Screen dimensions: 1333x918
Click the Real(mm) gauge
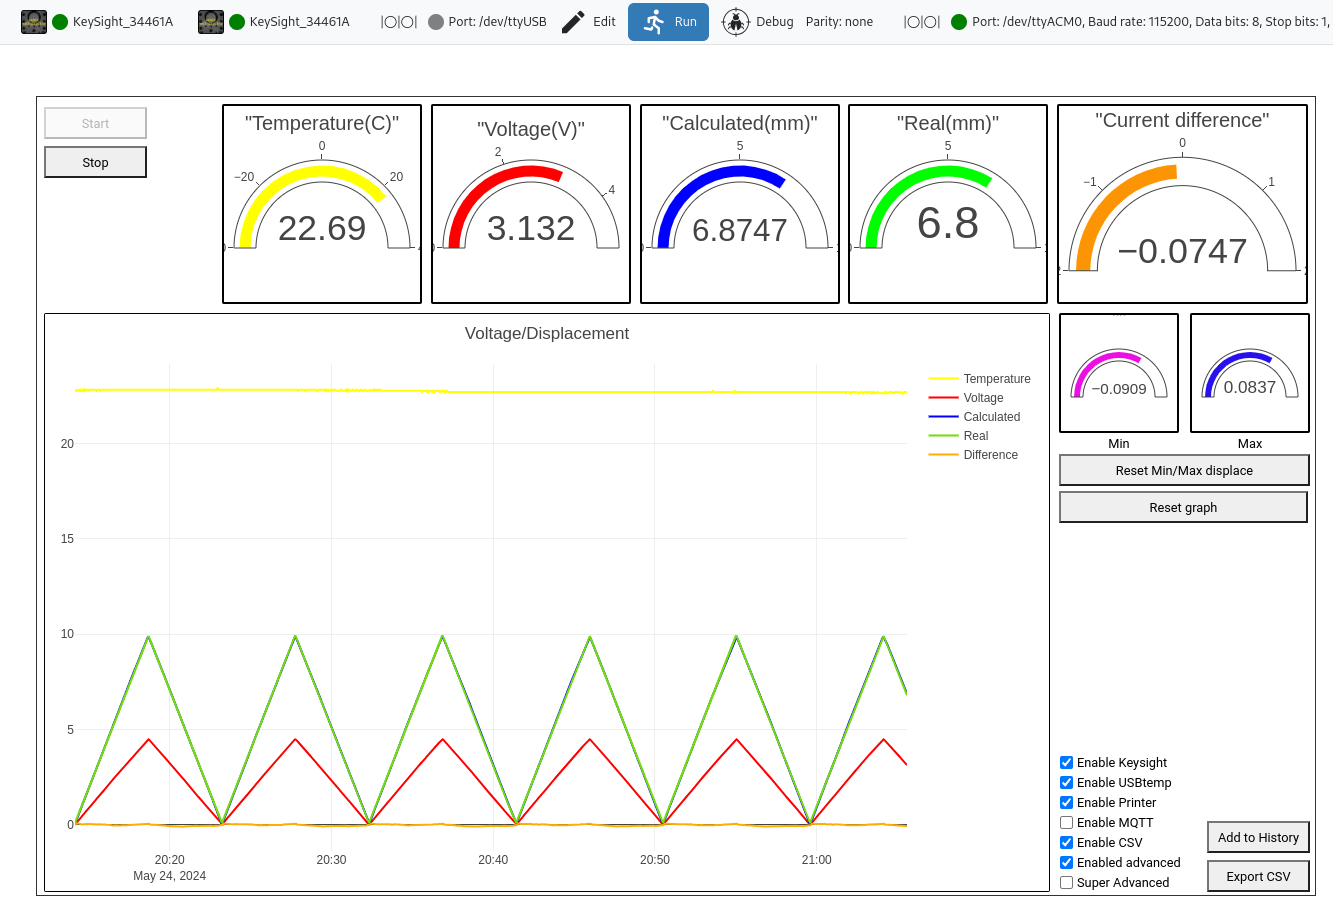(x=948, y=204)
